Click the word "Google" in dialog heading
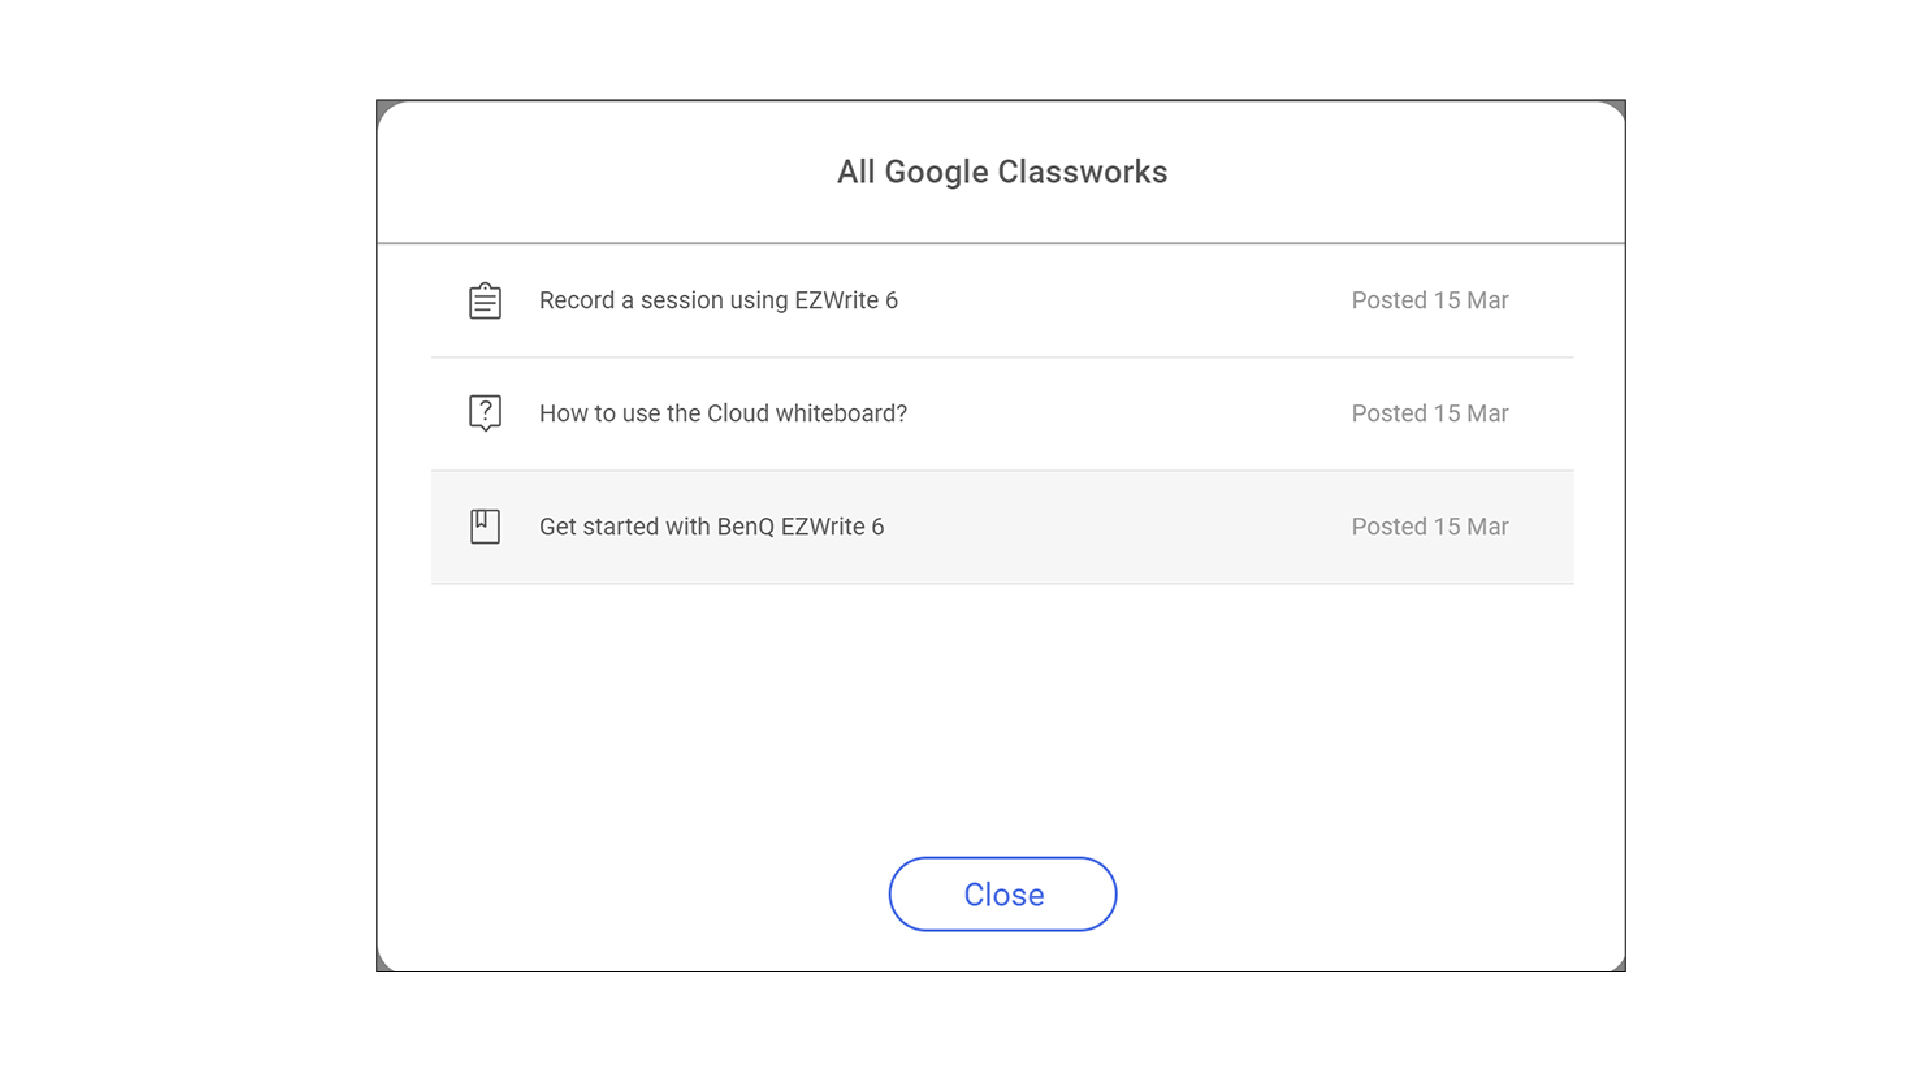The image size is (1921, 1077). click(x=936, y=172)
